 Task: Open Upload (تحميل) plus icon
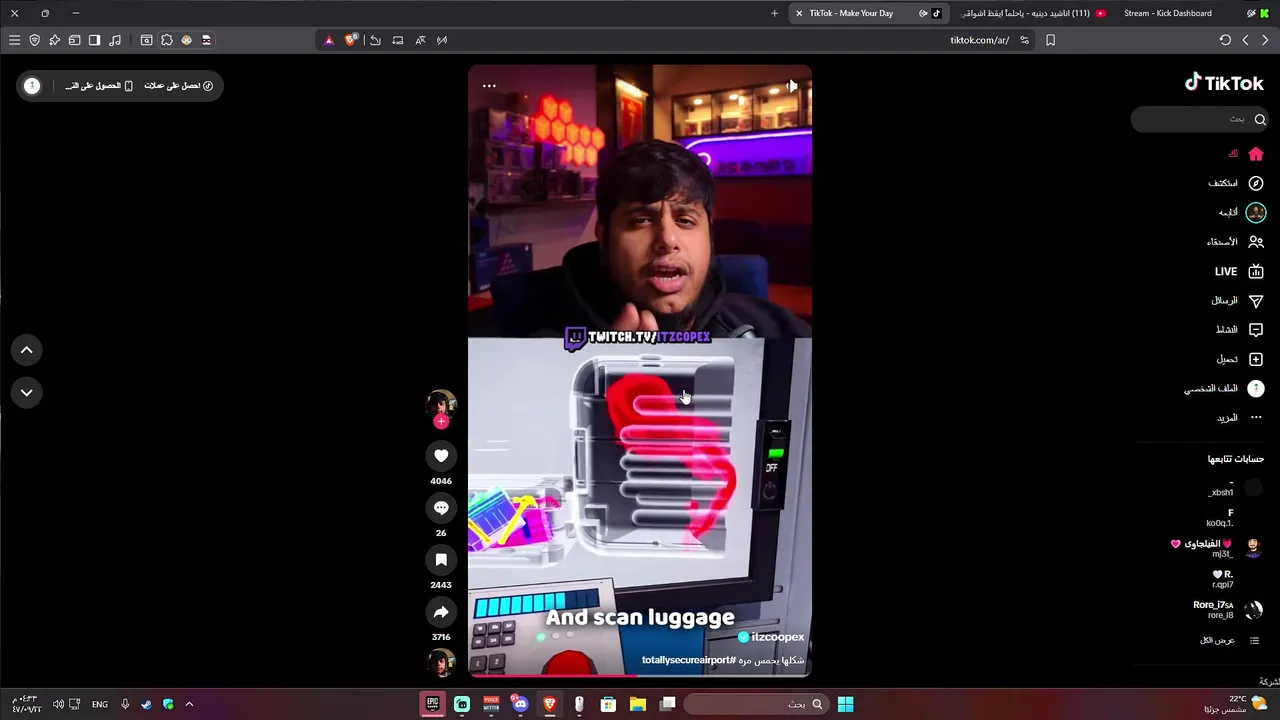pyautogui.click(x=1256, y=359)
